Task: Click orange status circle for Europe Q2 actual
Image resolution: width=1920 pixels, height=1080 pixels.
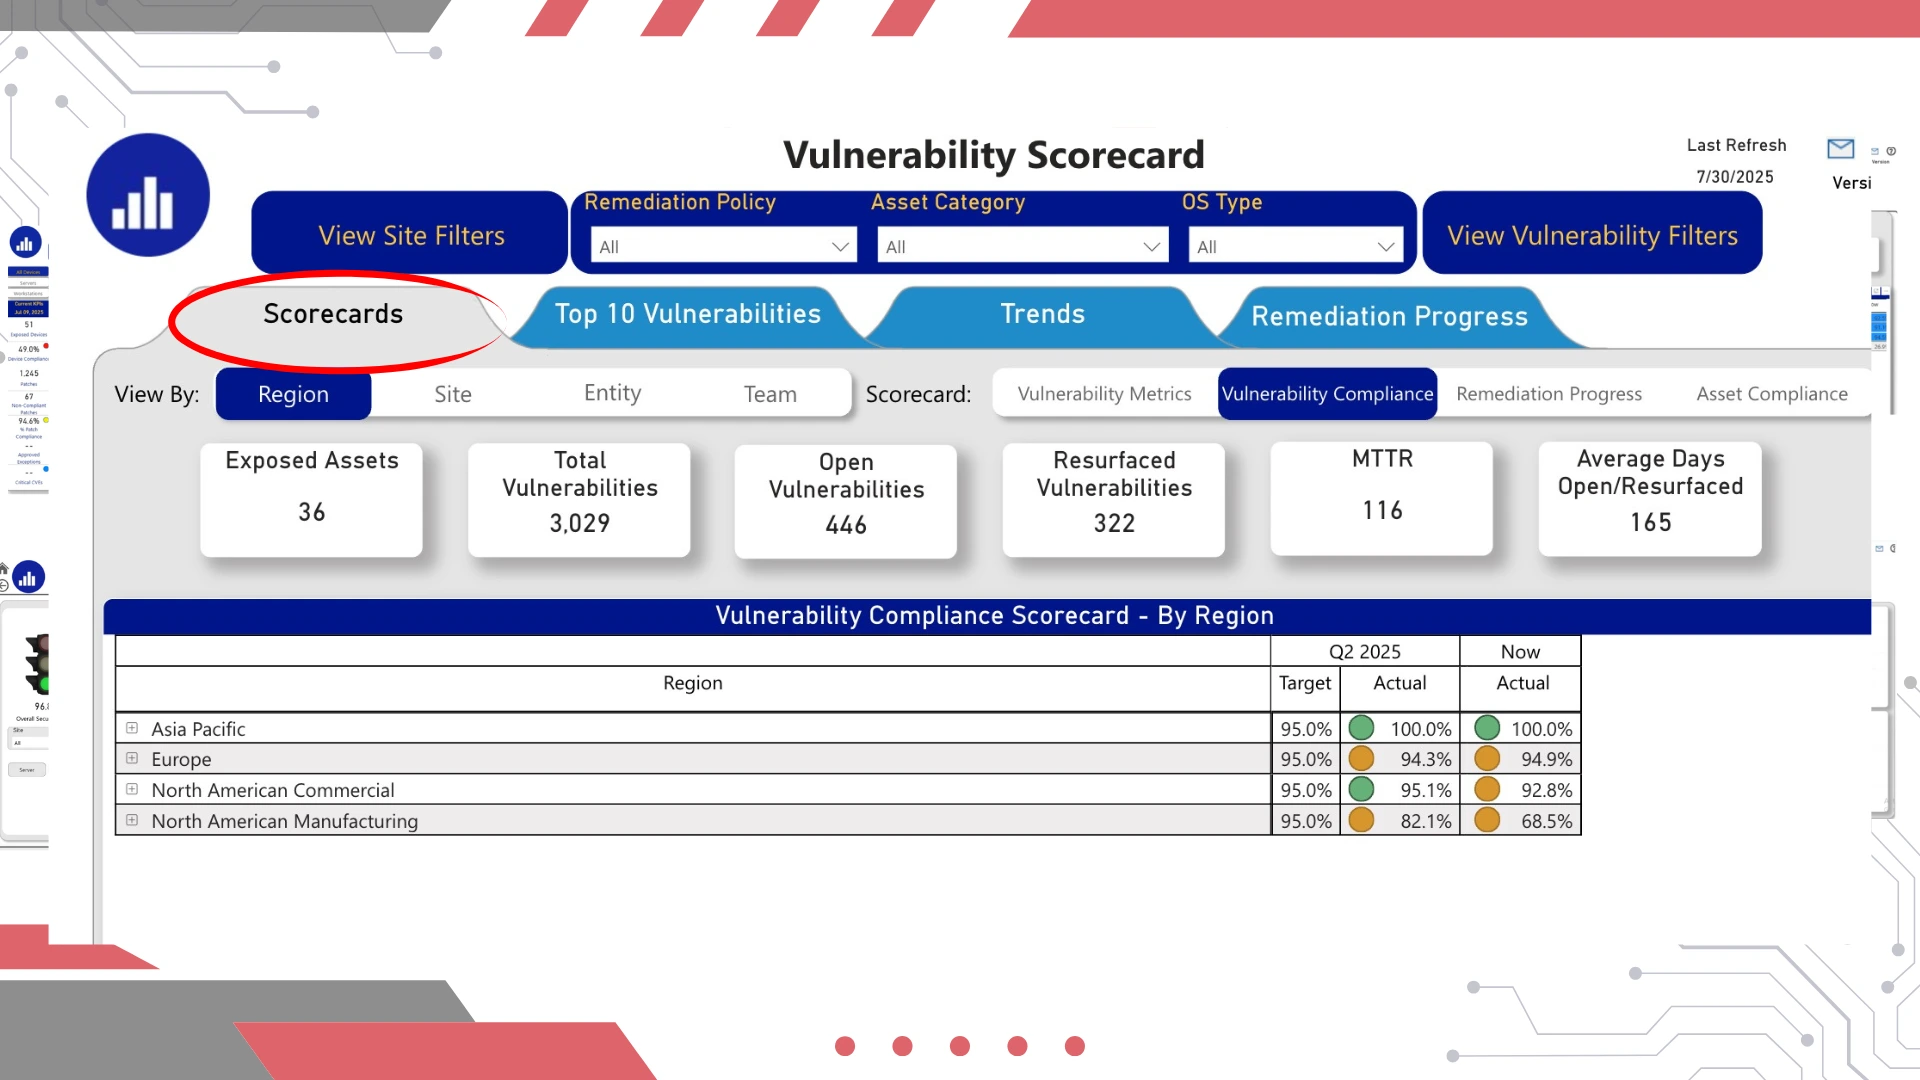Action: pos(1361,759)
